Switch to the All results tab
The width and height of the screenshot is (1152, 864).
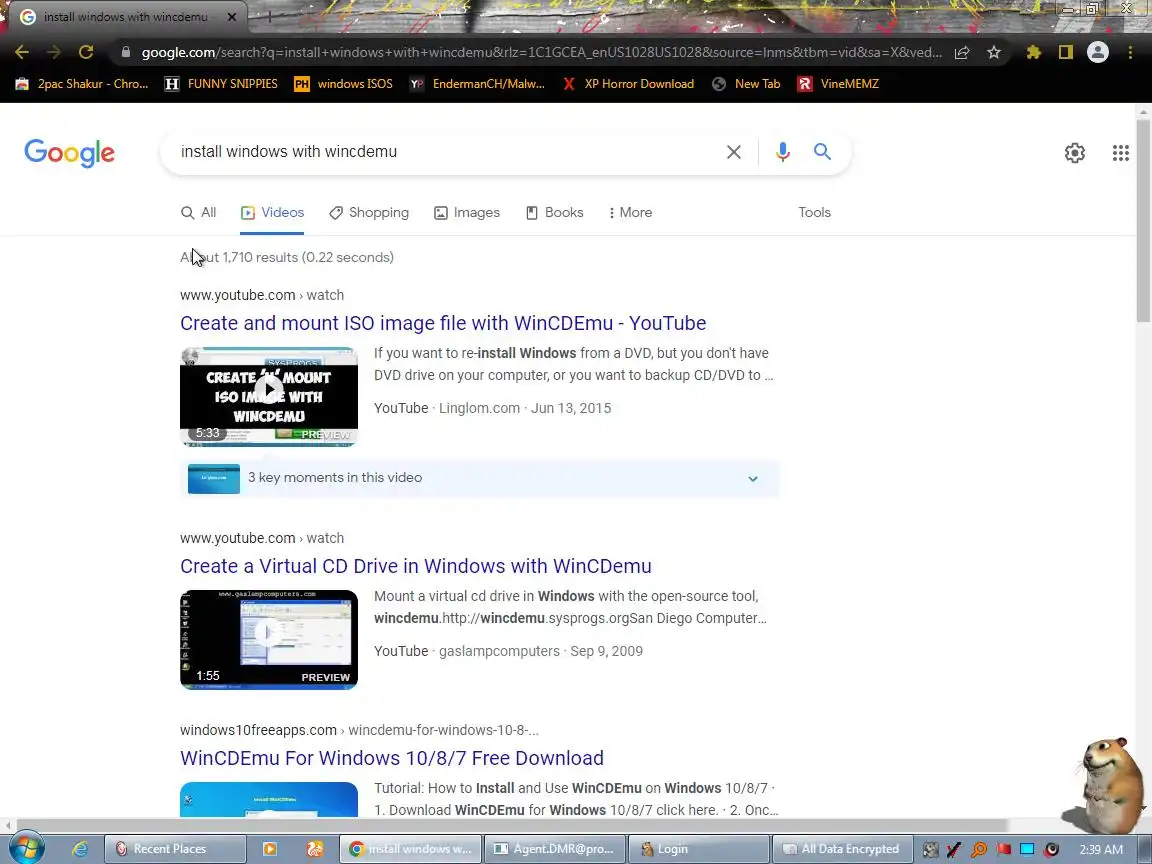198,212
